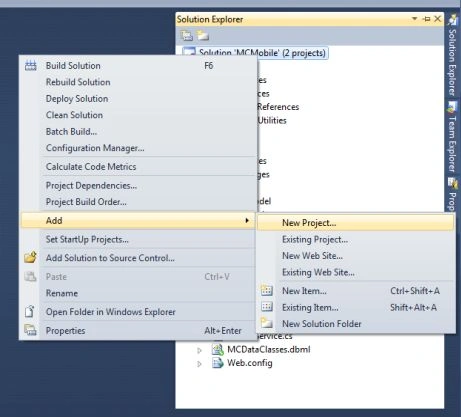Choose Deploy Solution

(x=138, y=99)
